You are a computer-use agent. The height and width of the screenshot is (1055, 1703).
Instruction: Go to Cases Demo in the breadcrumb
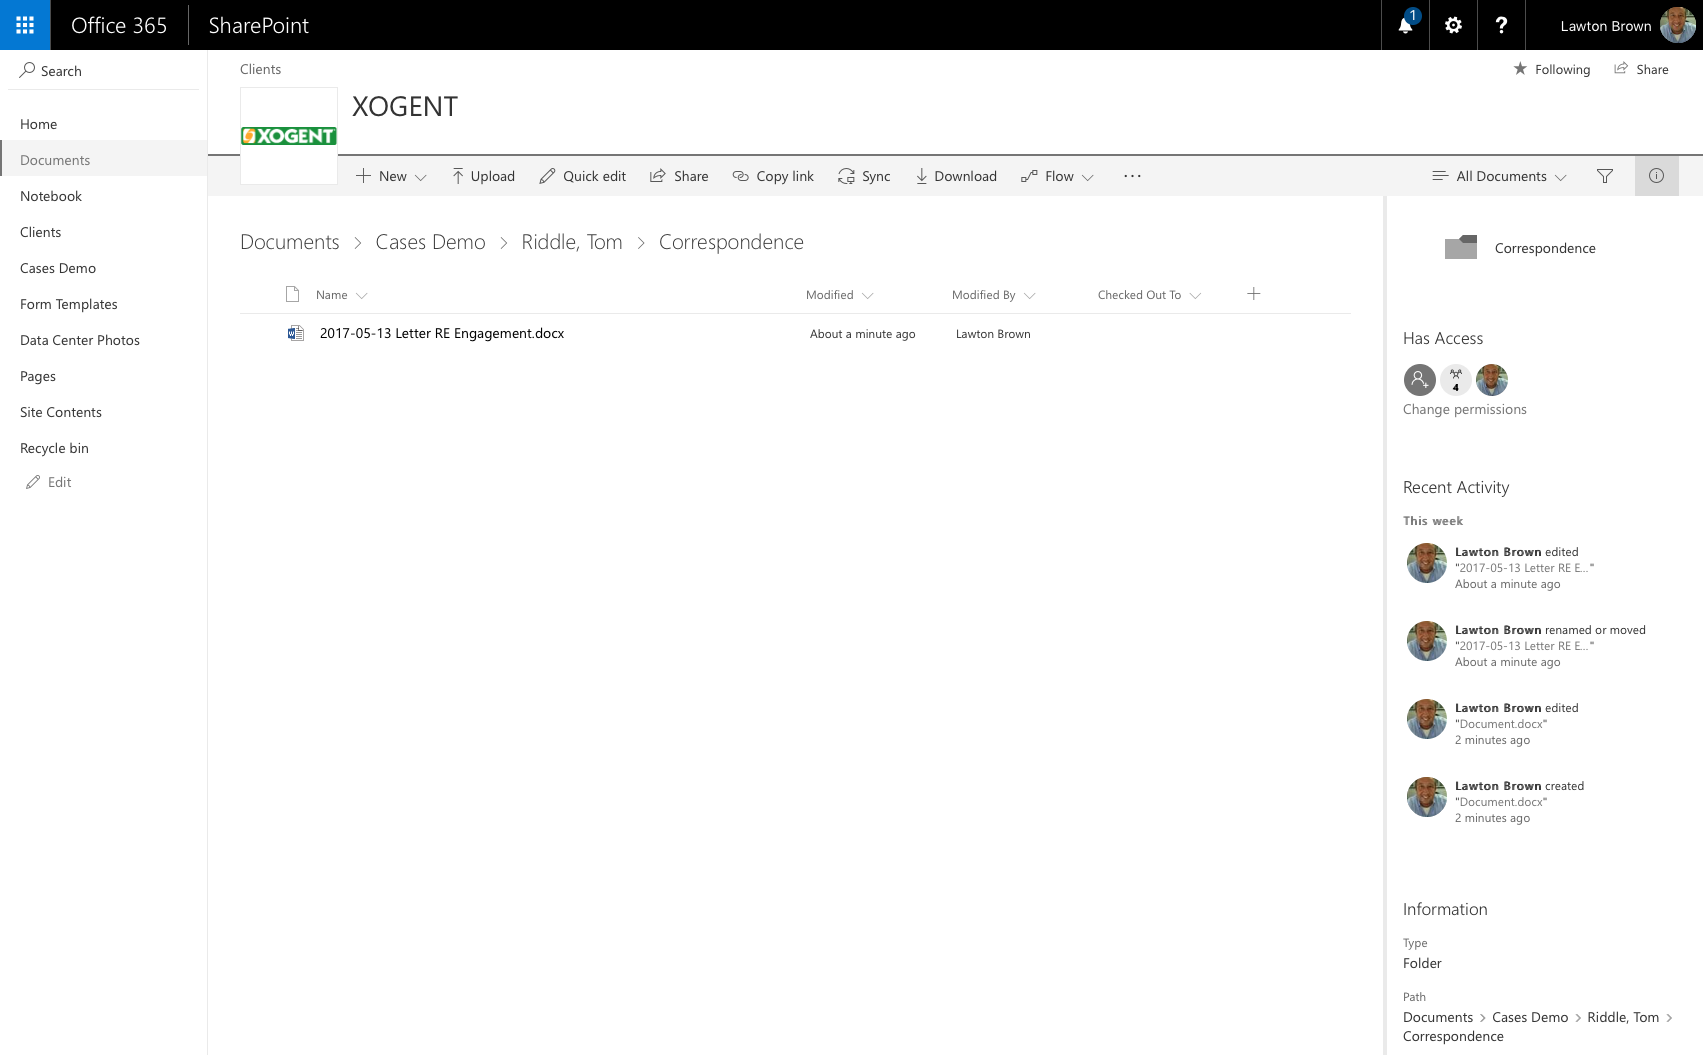pos(430,242)
